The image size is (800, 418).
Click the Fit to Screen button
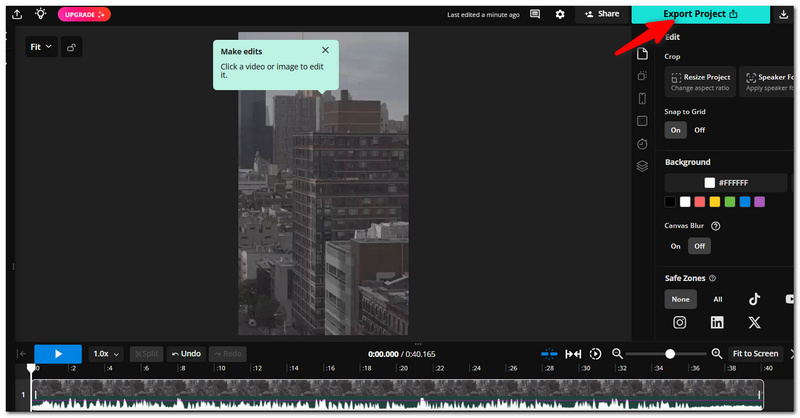(755, 354)
